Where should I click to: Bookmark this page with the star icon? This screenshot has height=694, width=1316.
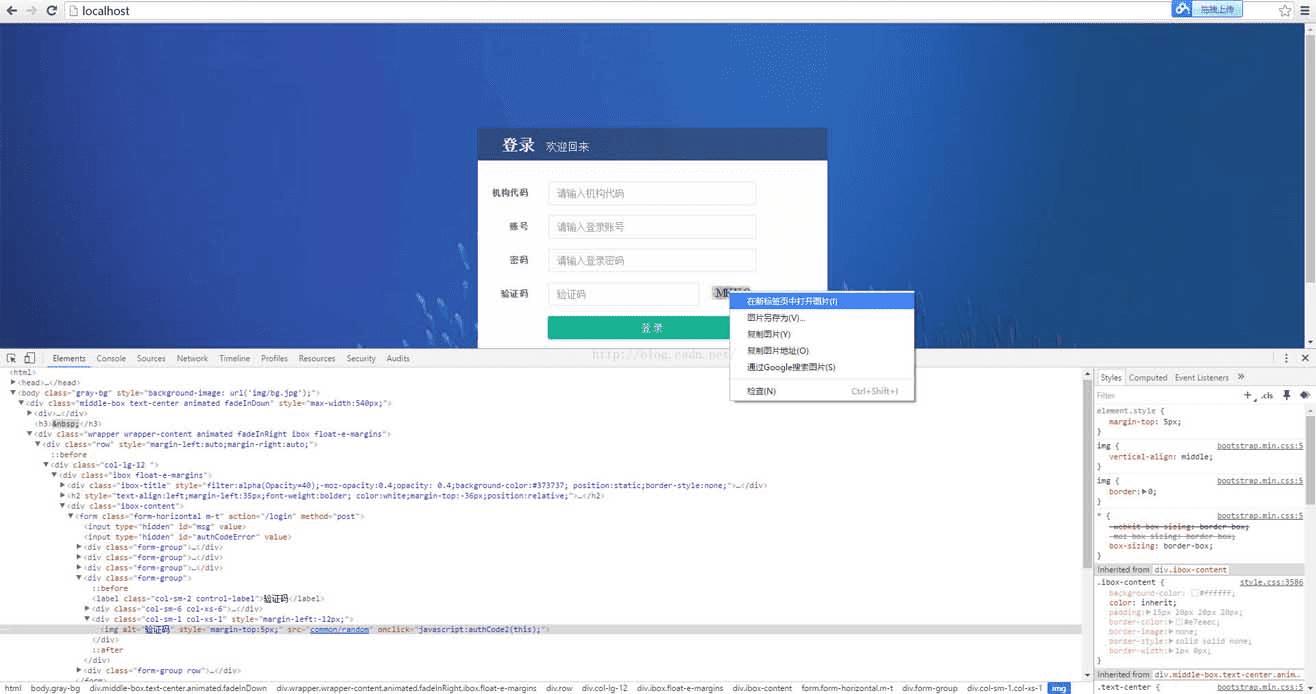coord(1285,10)
